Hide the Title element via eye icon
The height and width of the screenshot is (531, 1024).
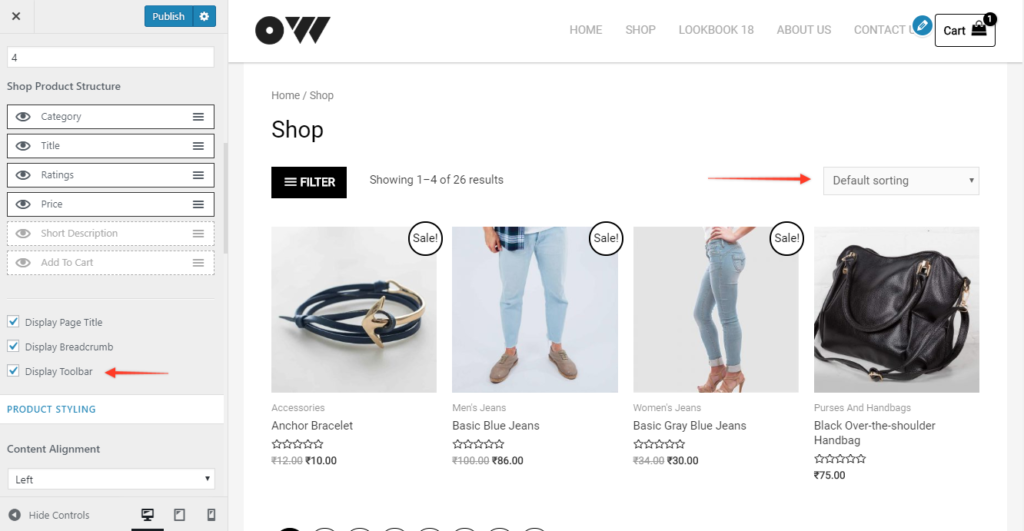(x=23, y=146)
